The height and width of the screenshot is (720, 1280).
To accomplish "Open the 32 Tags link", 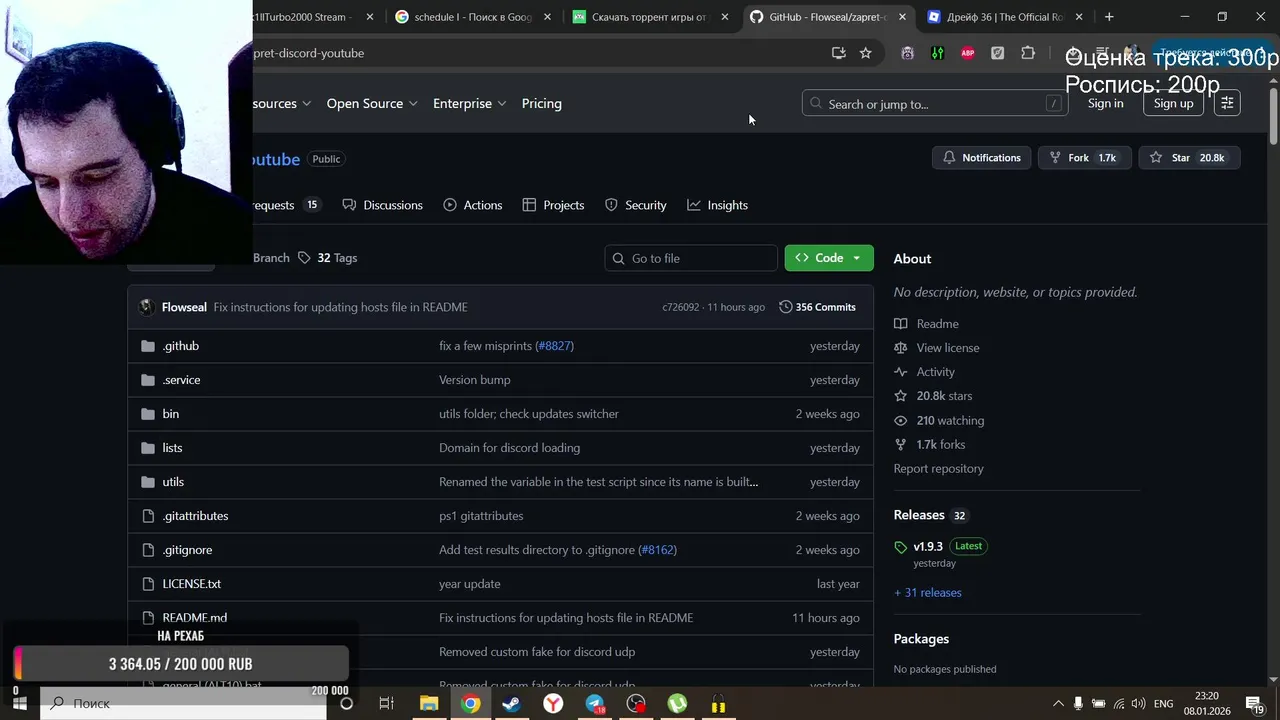I will [327, 258].
